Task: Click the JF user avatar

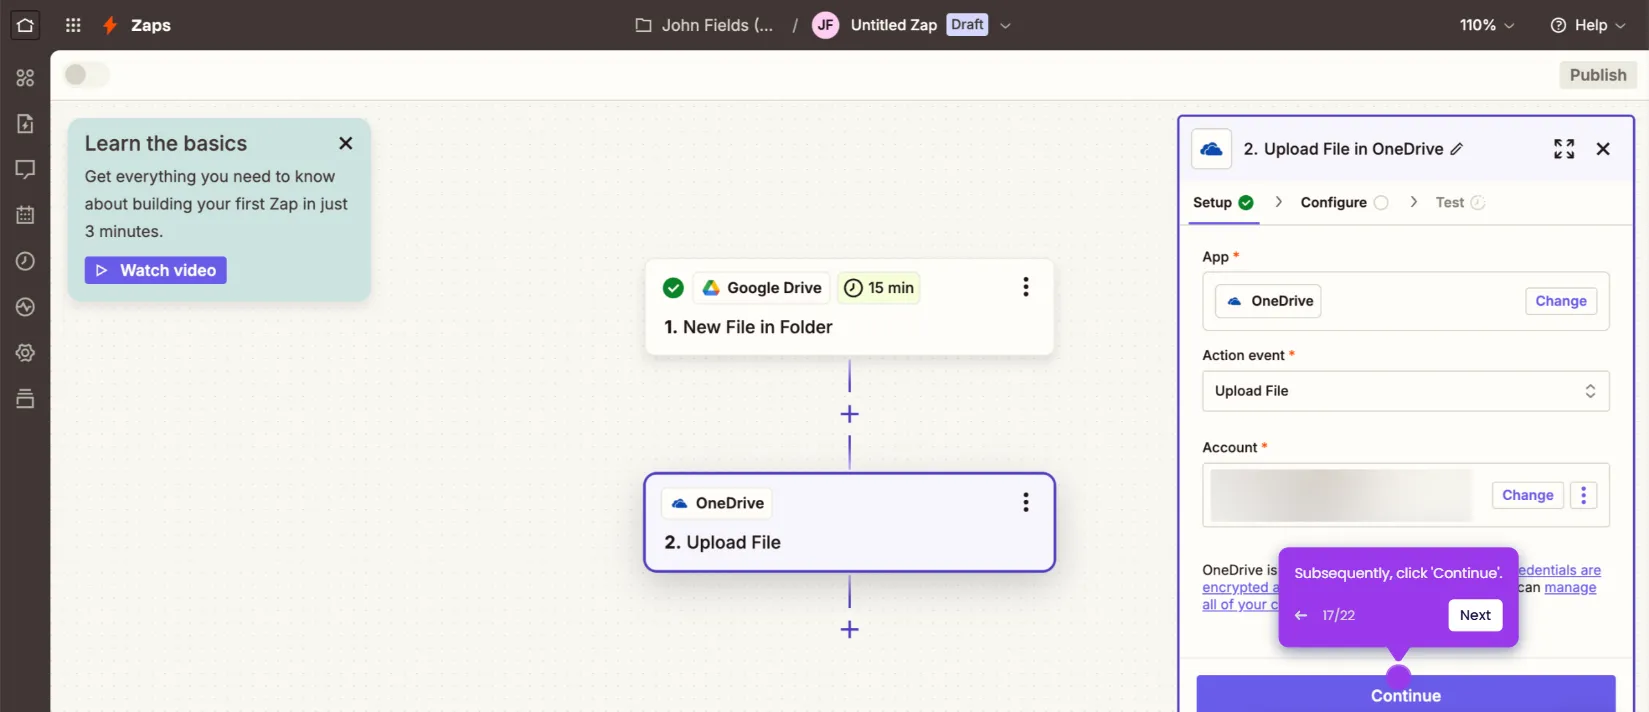Action: coord(825,25)
